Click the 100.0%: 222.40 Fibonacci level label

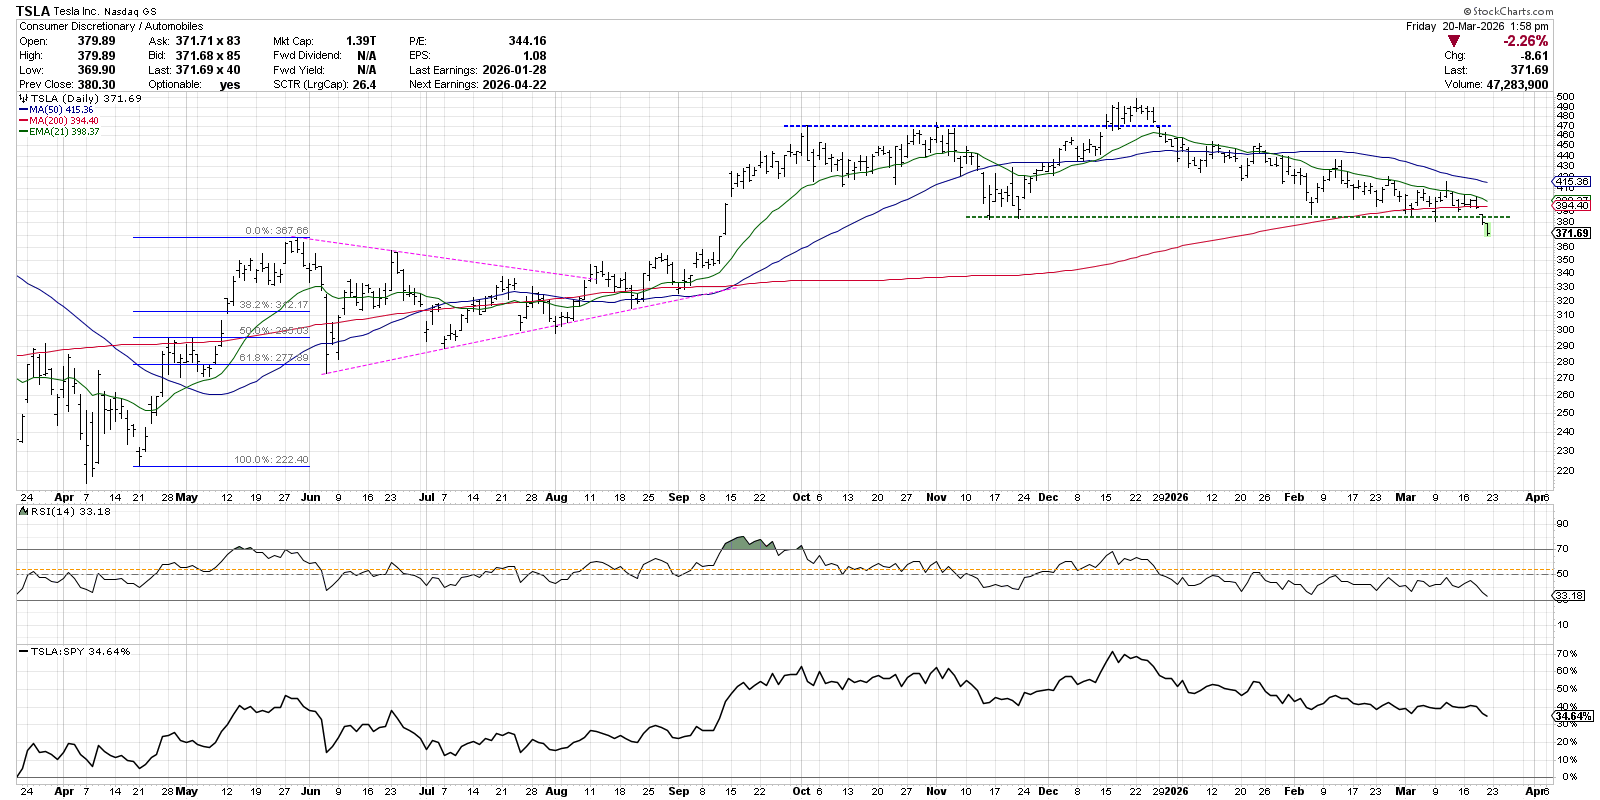(271, 460)
